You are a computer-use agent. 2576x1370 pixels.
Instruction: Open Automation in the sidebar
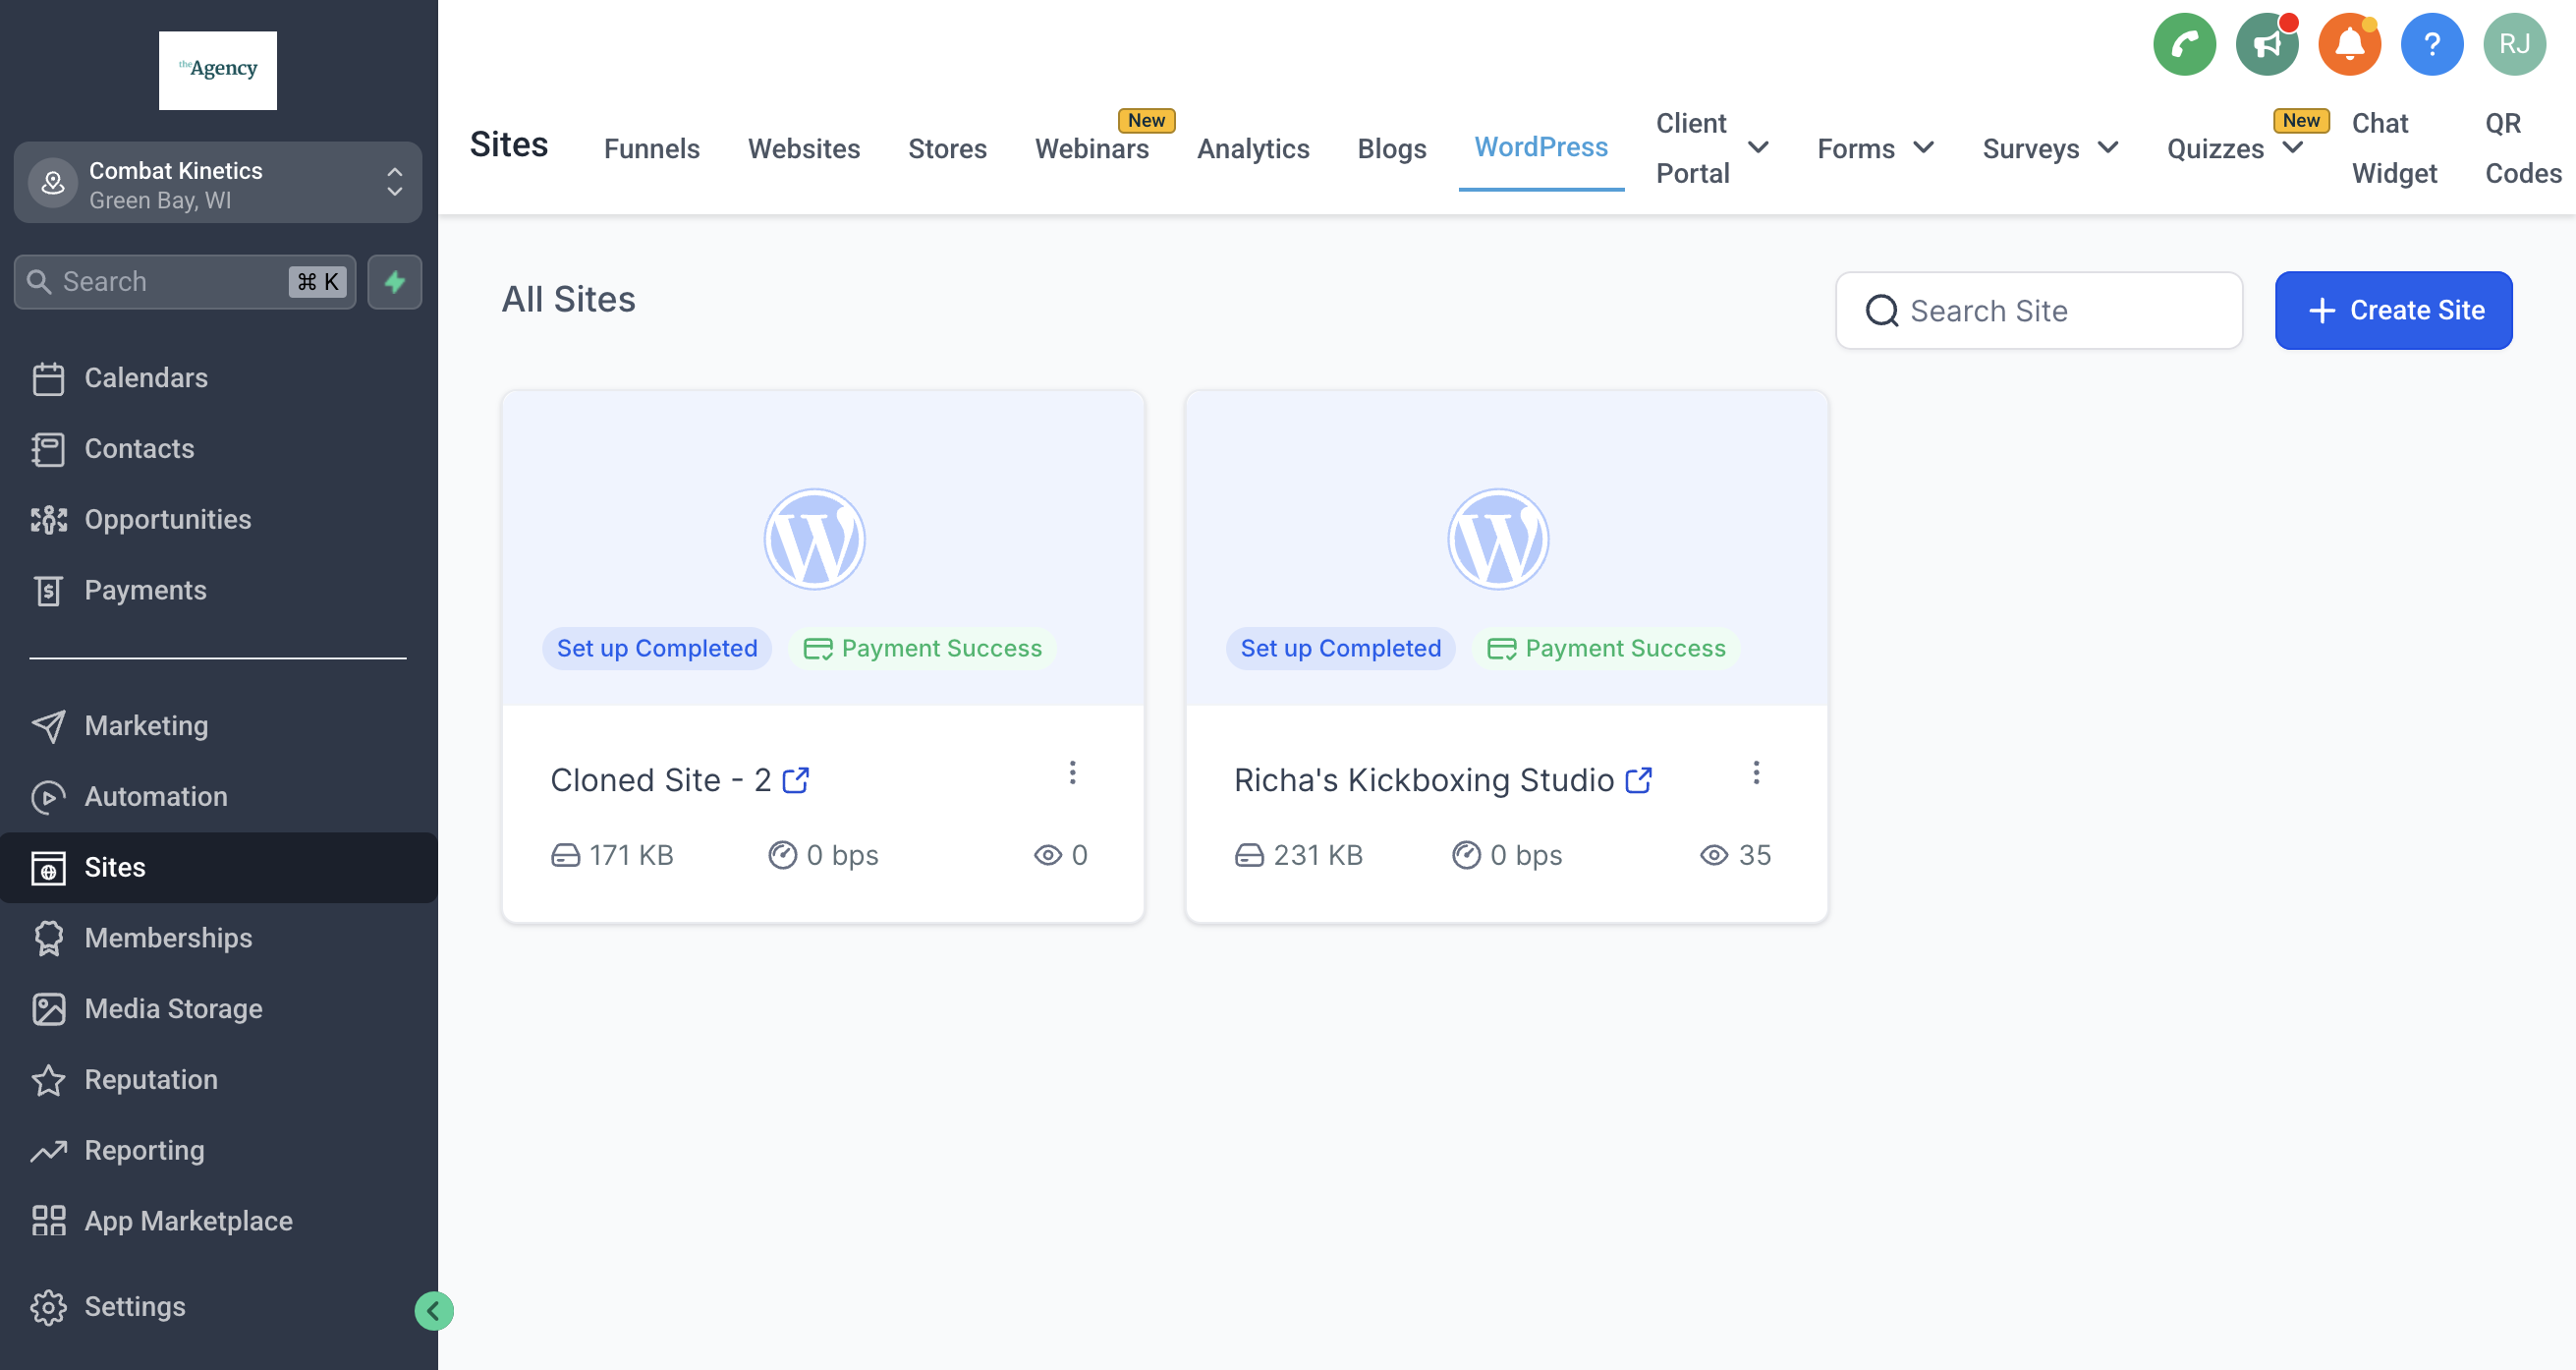click(x=155, y=796)
